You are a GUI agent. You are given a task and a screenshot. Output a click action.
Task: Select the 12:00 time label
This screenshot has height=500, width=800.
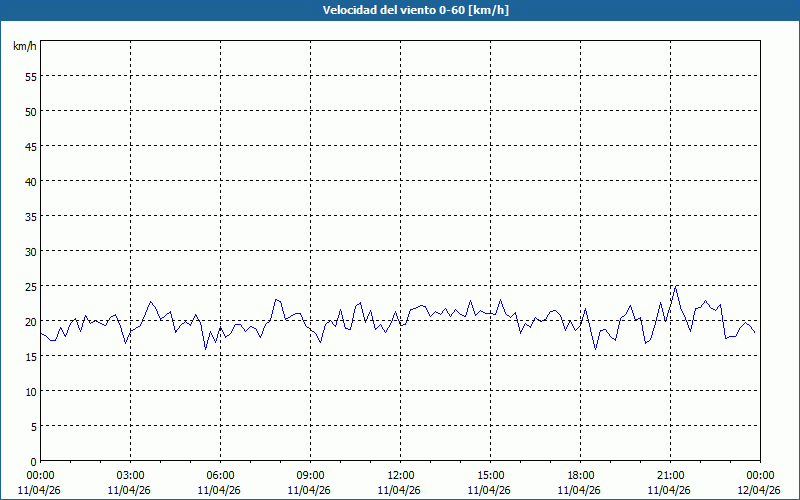tap(400, 475)
